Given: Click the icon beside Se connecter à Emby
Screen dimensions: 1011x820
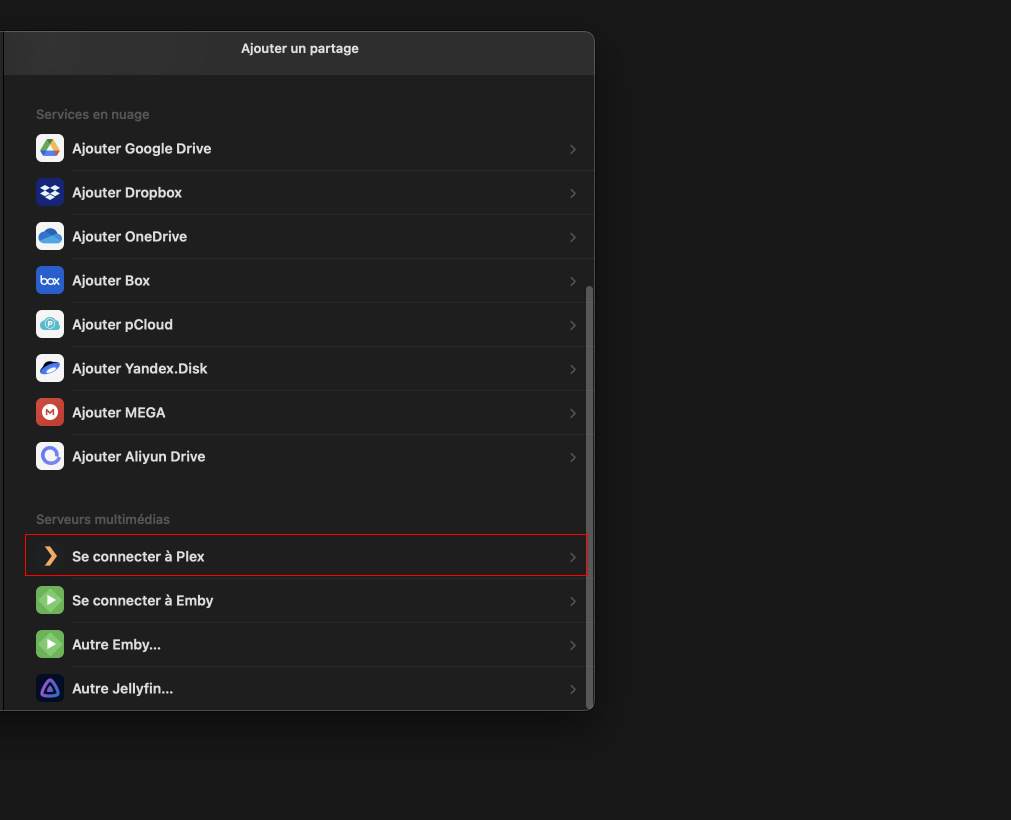Looking at the screenshot, I should tap(50, 600).
